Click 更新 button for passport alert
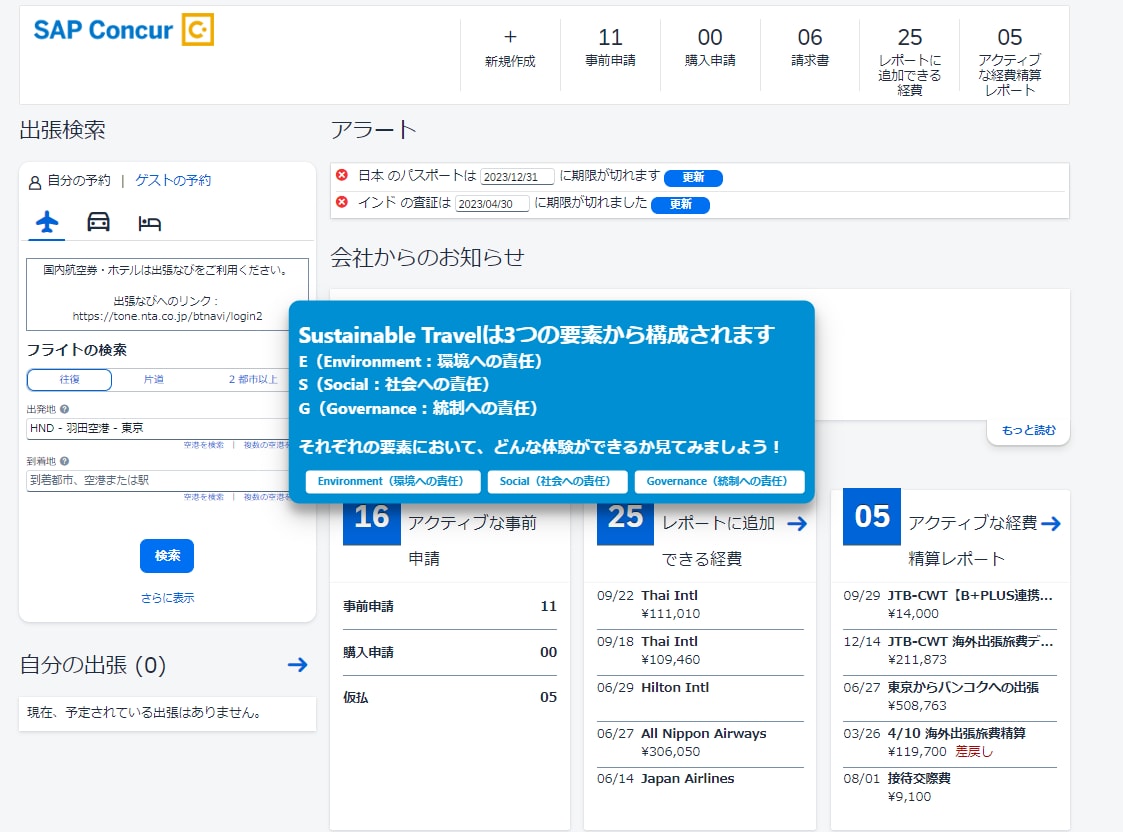The width and height of the screenshot is (1123, 832). pos(693,178)
